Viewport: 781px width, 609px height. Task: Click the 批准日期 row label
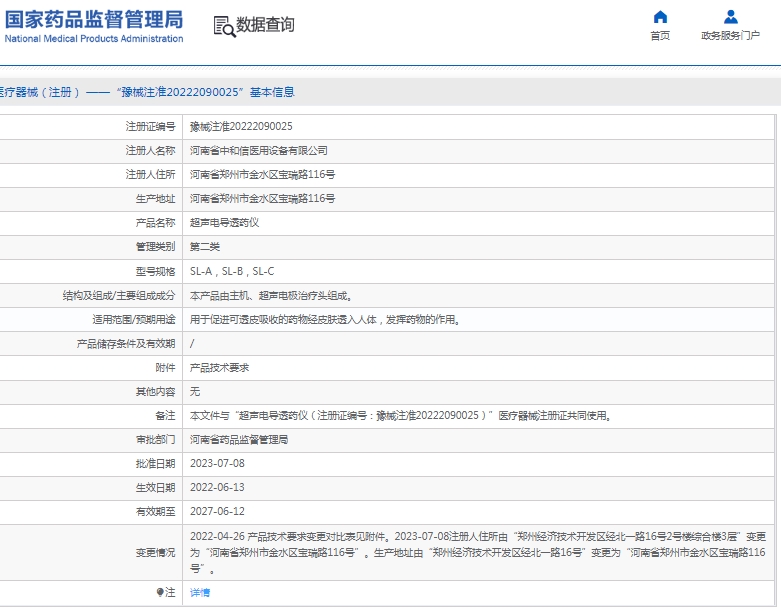155,464
